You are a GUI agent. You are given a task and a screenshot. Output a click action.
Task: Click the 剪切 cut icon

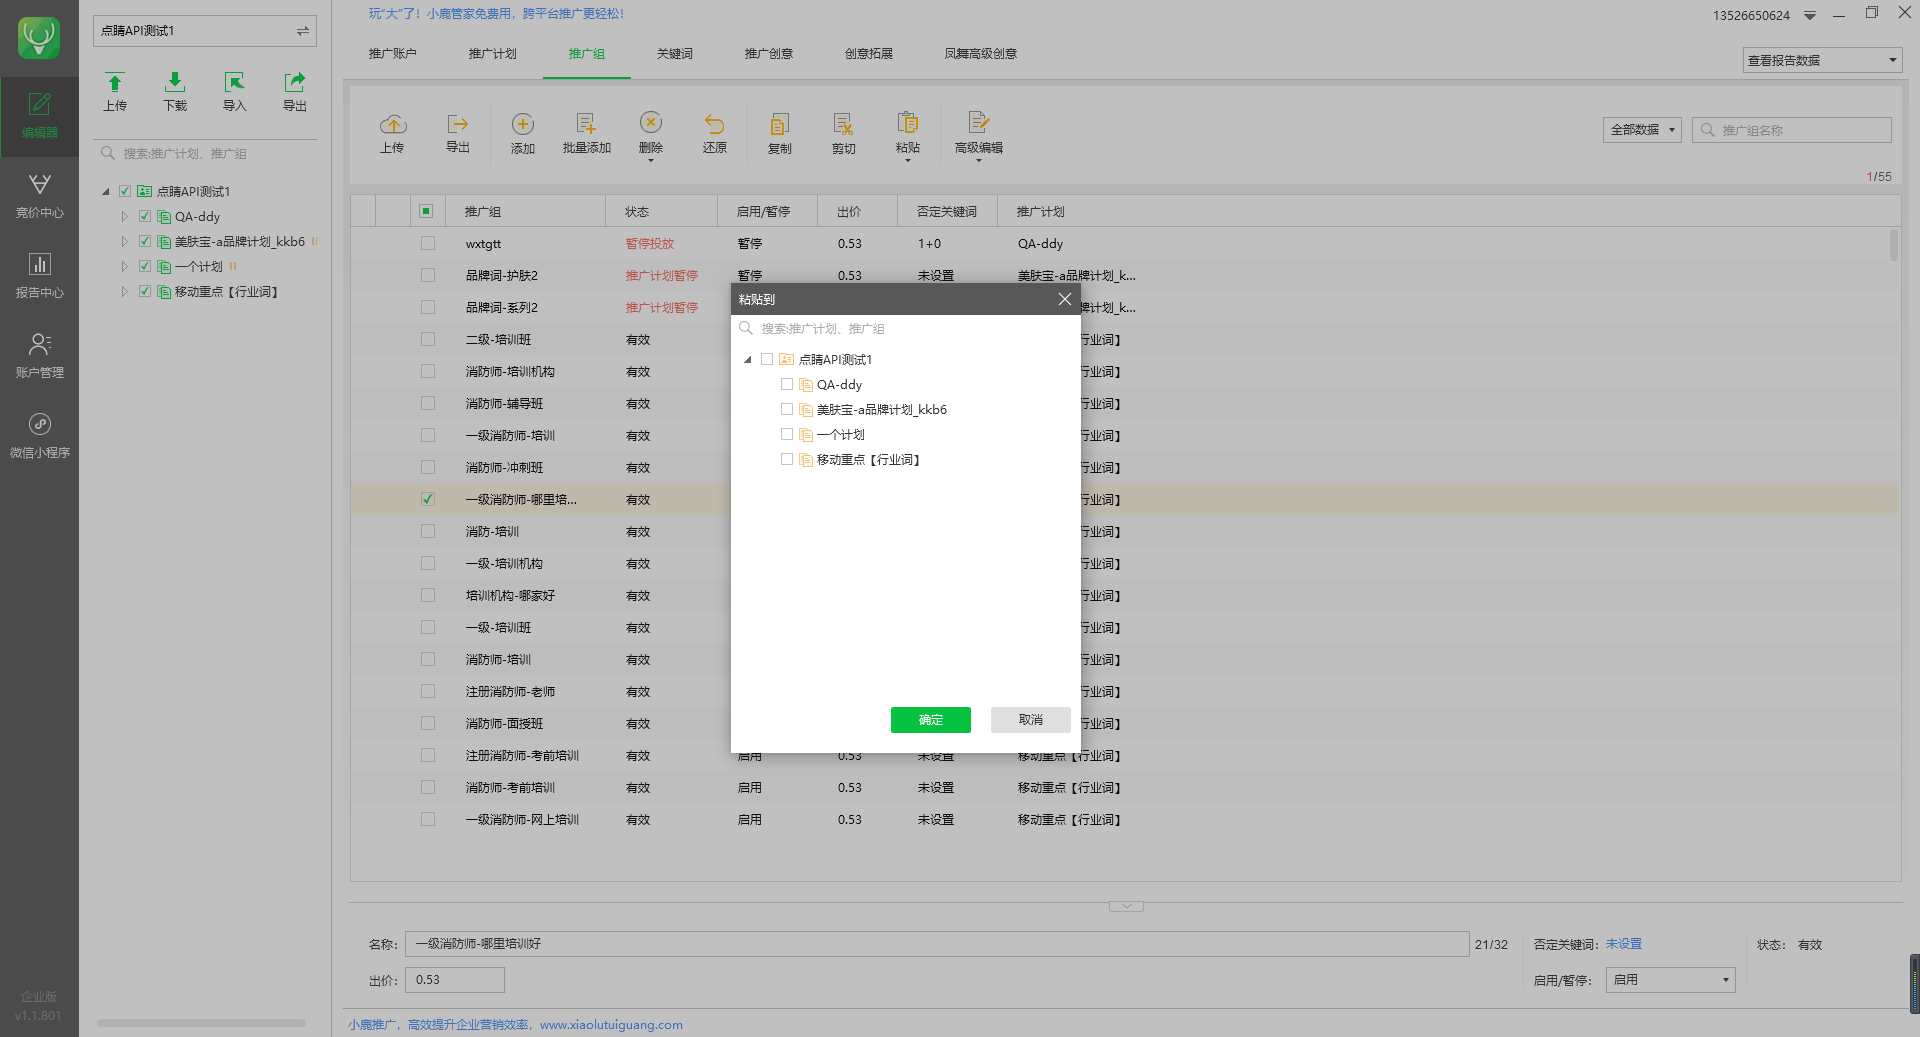click(x=843, y=133)
